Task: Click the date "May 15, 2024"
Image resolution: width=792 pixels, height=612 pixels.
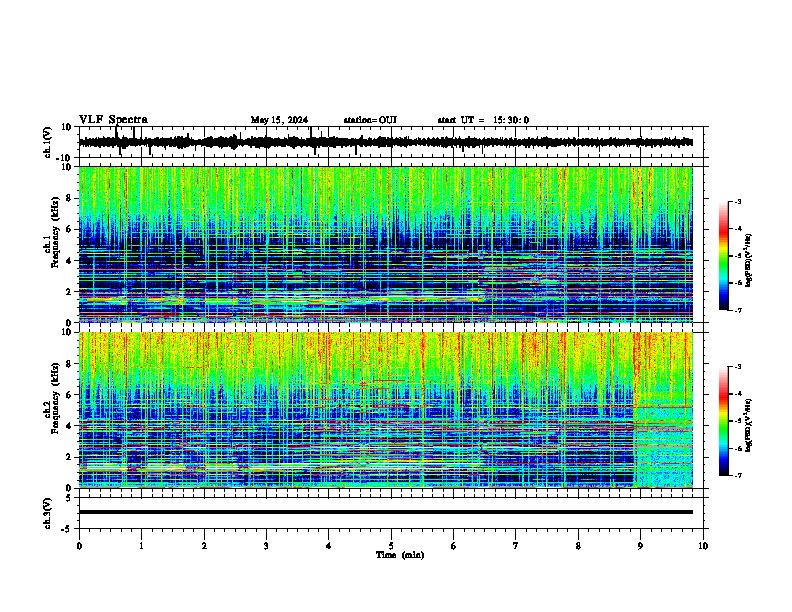Action: (279, 120)
